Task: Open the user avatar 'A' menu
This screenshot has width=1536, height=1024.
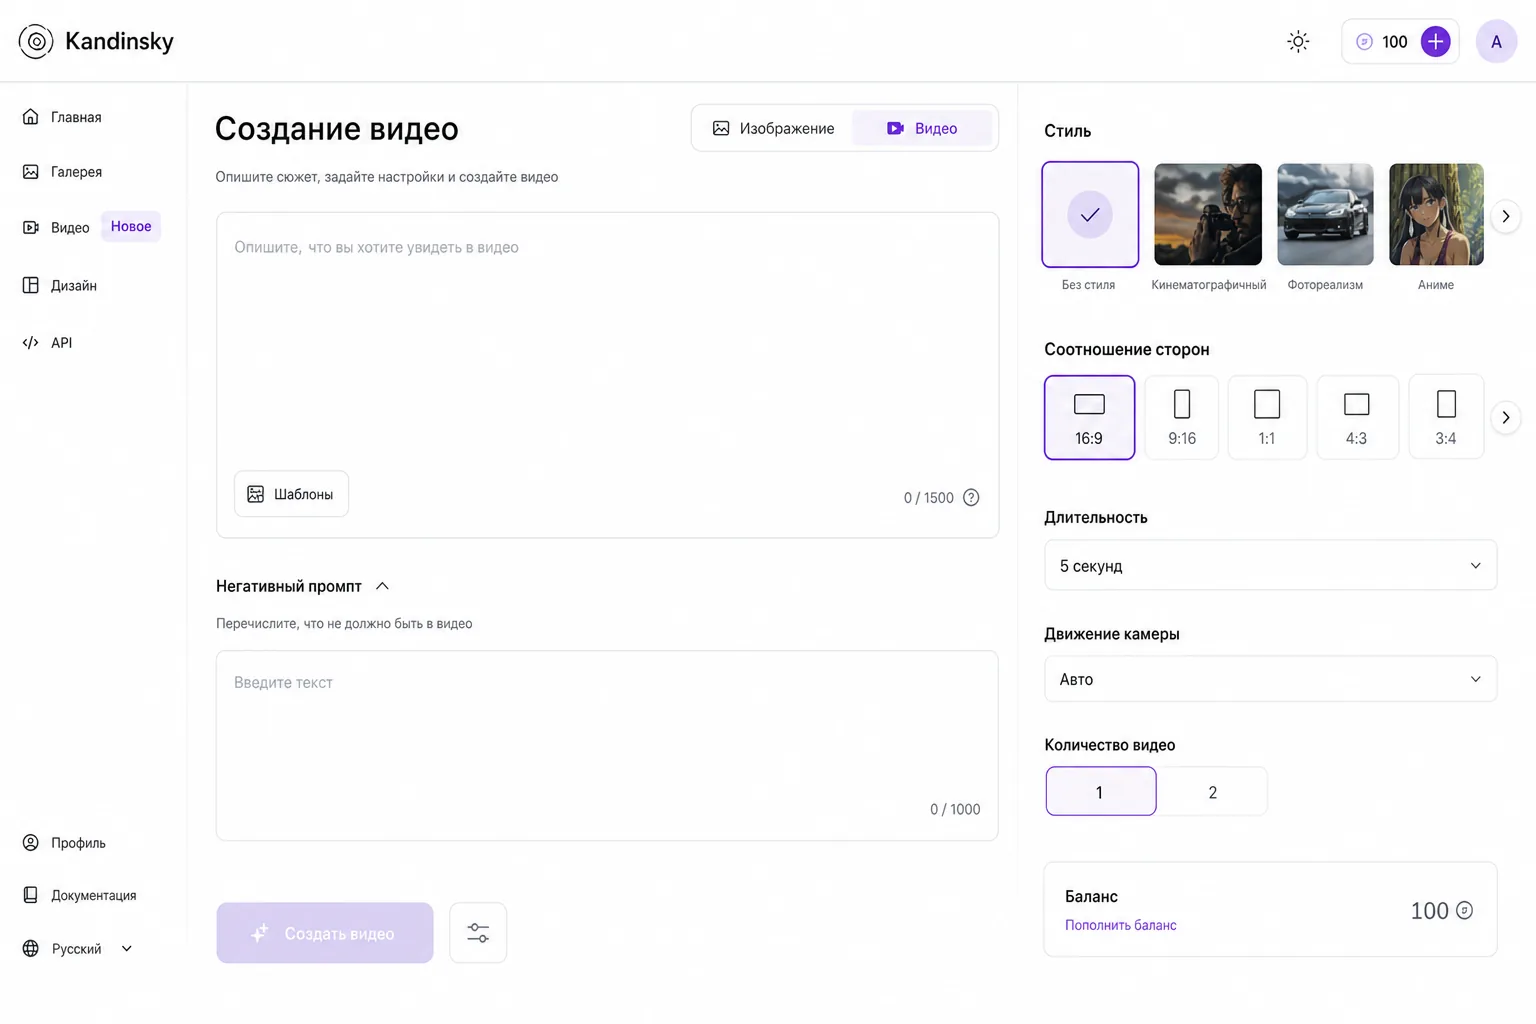Action: tap(1496, 42)
